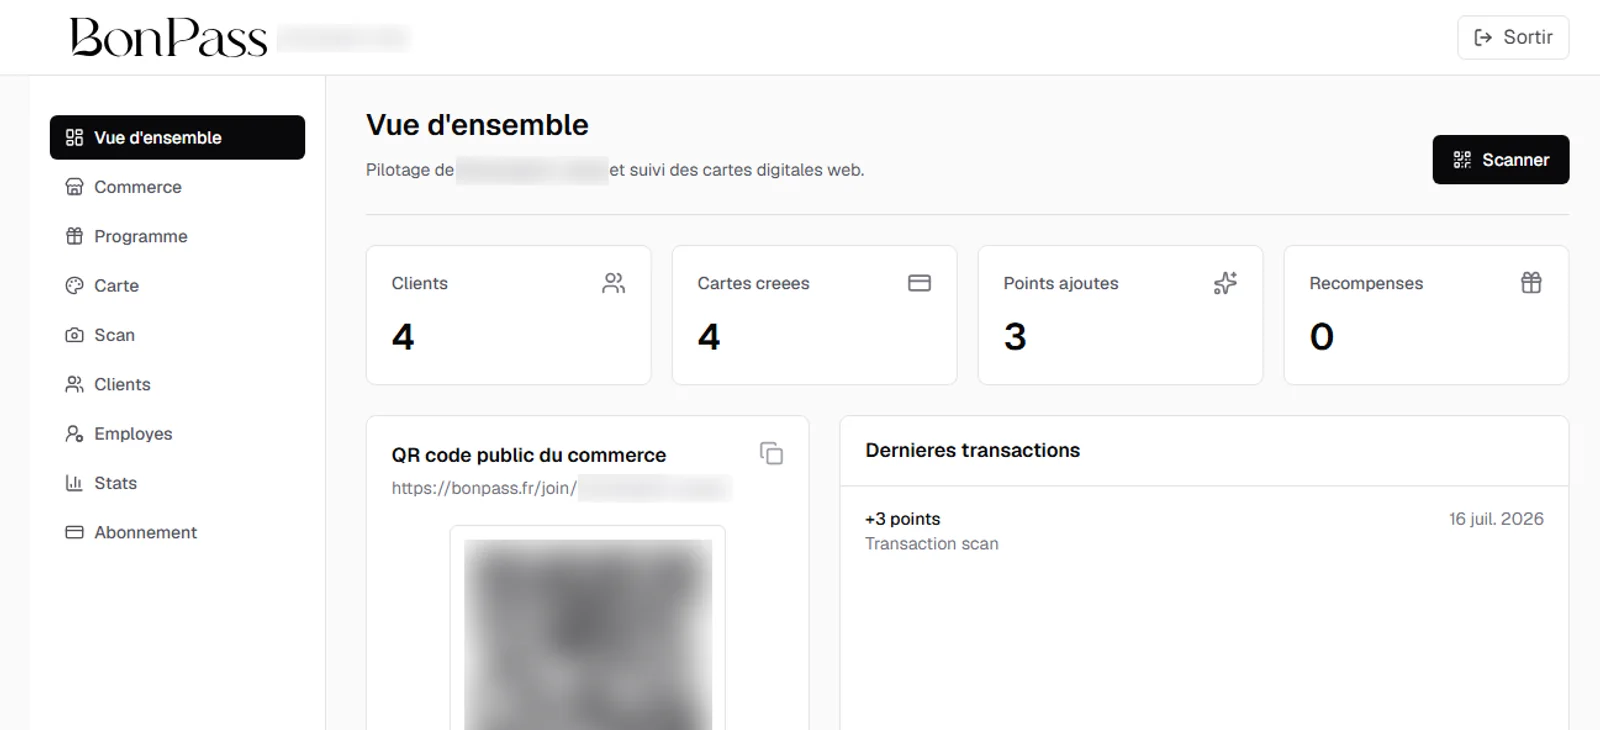Copy the public QR code link
The width and height of the screenshot is (1600, 730).
(x=771, y=454)
